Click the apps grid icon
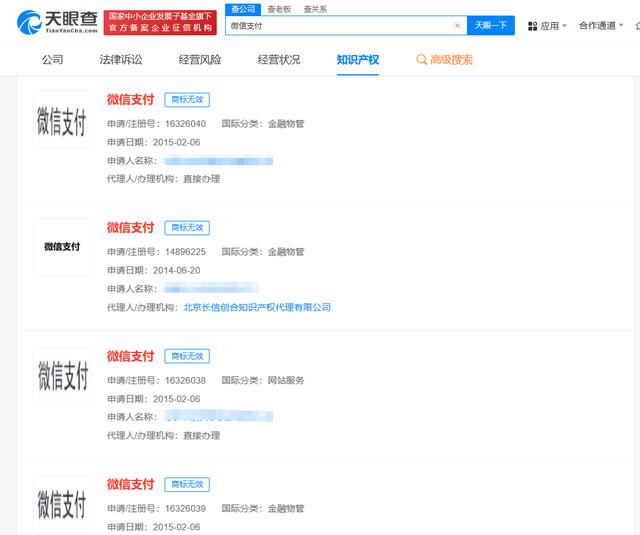The height and width of the screenshot is (535, 640). pos(532,26)
